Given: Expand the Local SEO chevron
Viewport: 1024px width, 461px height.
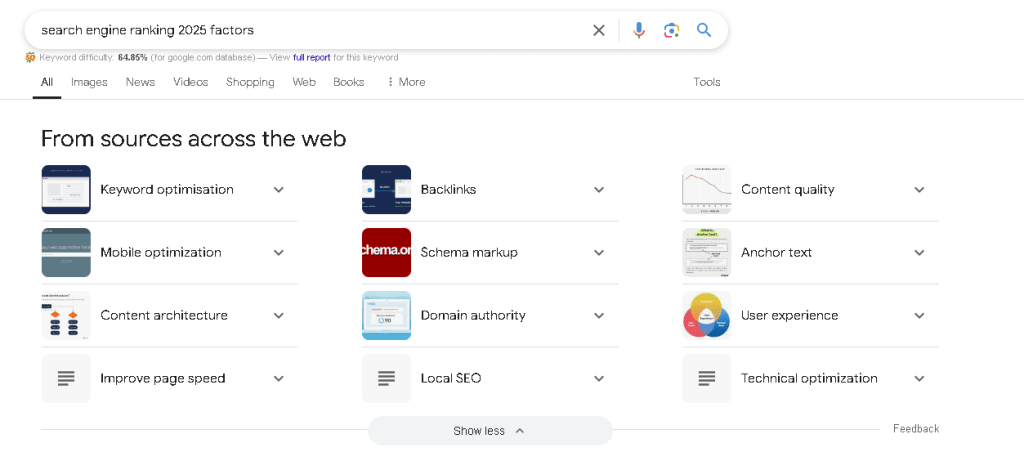Looking at the screenshot, I should (x=599, y=378).
